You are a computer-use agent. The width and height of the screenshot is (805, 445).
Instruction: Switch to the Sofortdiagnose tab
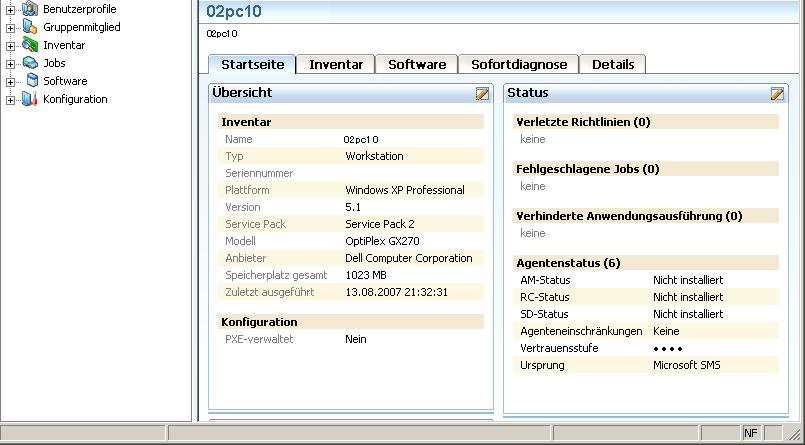519,64
